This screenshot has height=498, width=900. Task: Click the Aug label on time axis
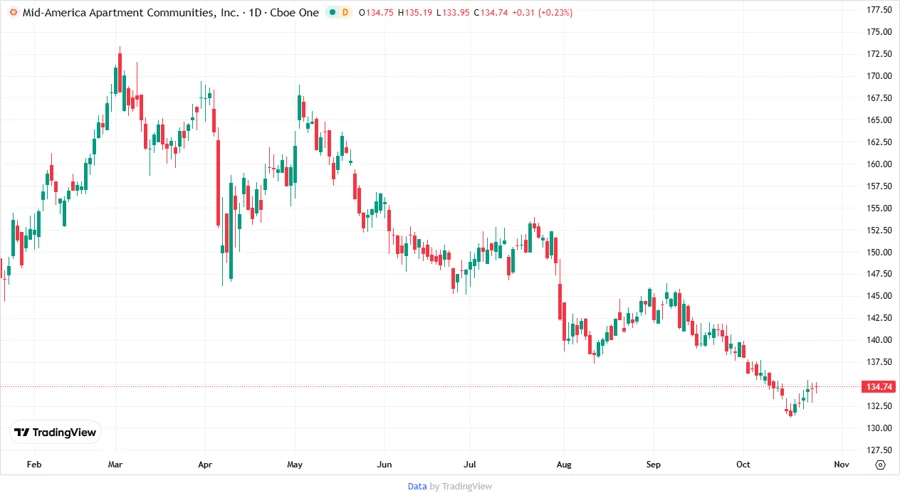tap(564, 464)
